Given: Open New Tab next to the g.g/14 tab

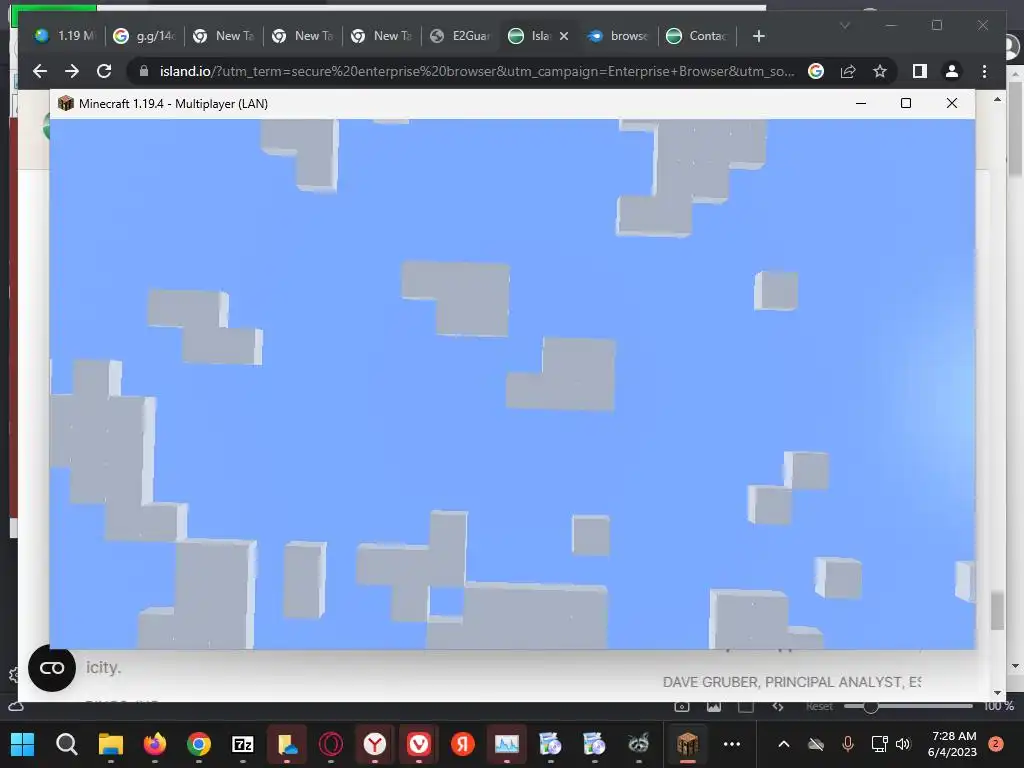Looking at the screenshot, I should pos(223,36).
